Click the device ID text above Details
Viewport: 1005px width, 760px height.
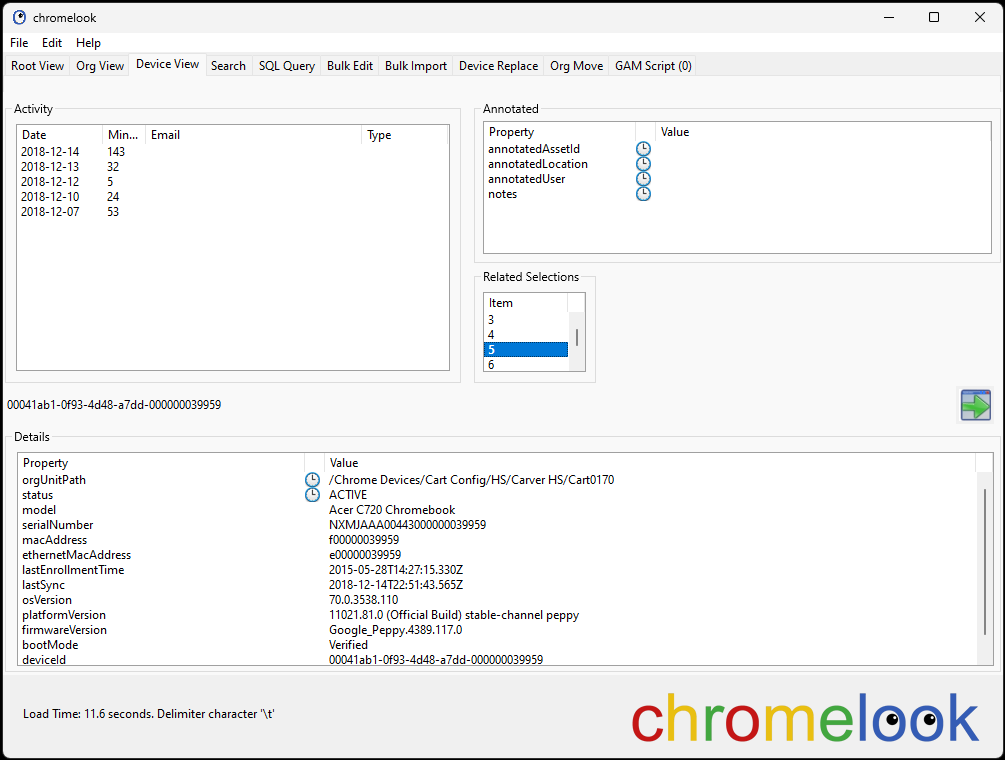click(114, 405)
